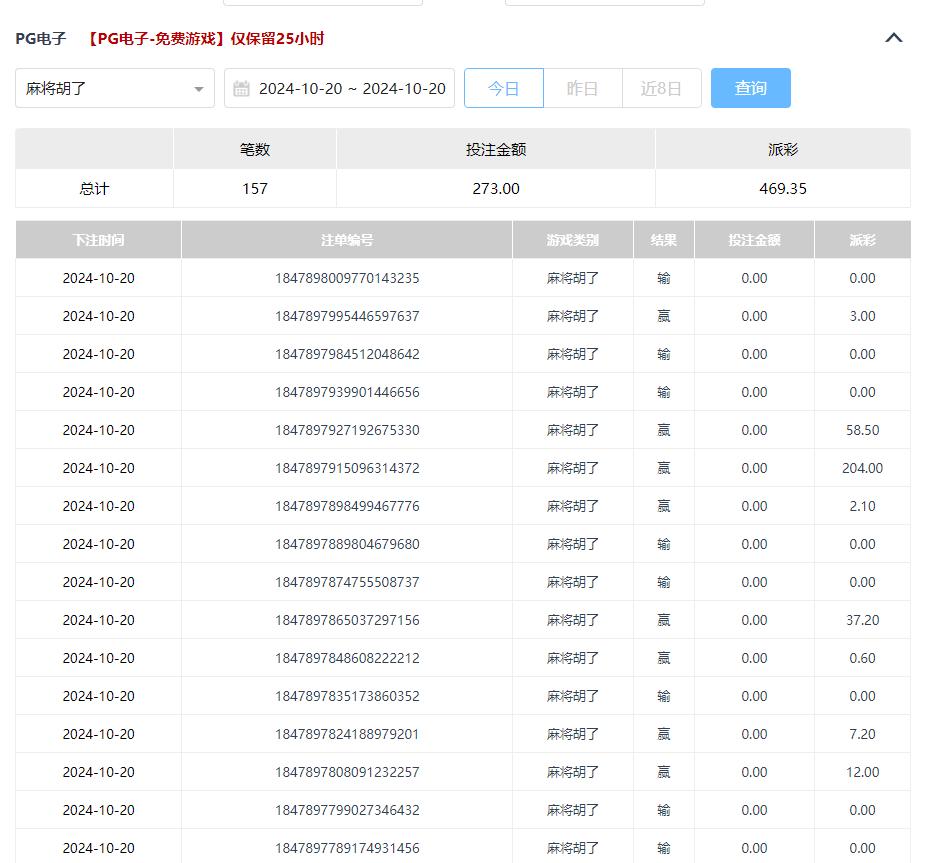Viewport: 932px width, 863px height.
Task: Switch to the 昨日 tab
Action: (582, 88)
